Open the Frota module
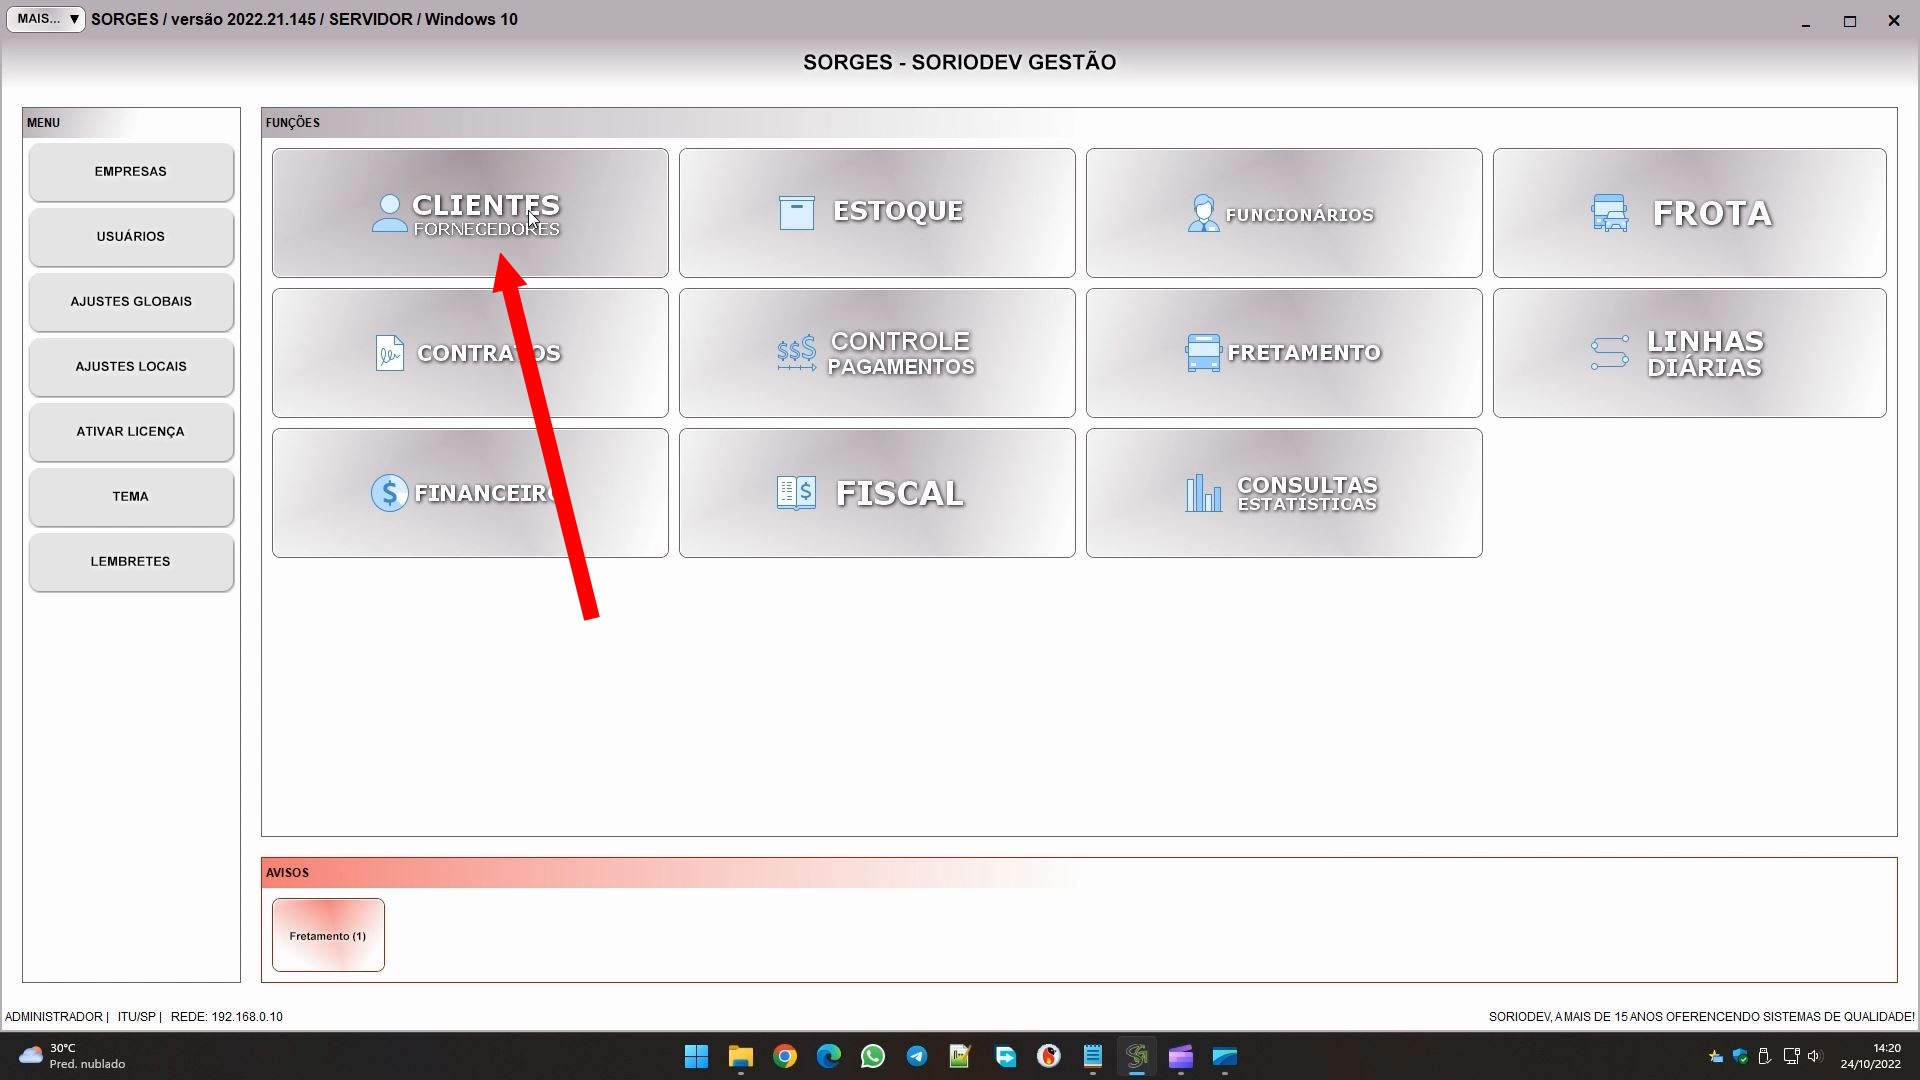1920x1080 pixels. coord(1689,213)
